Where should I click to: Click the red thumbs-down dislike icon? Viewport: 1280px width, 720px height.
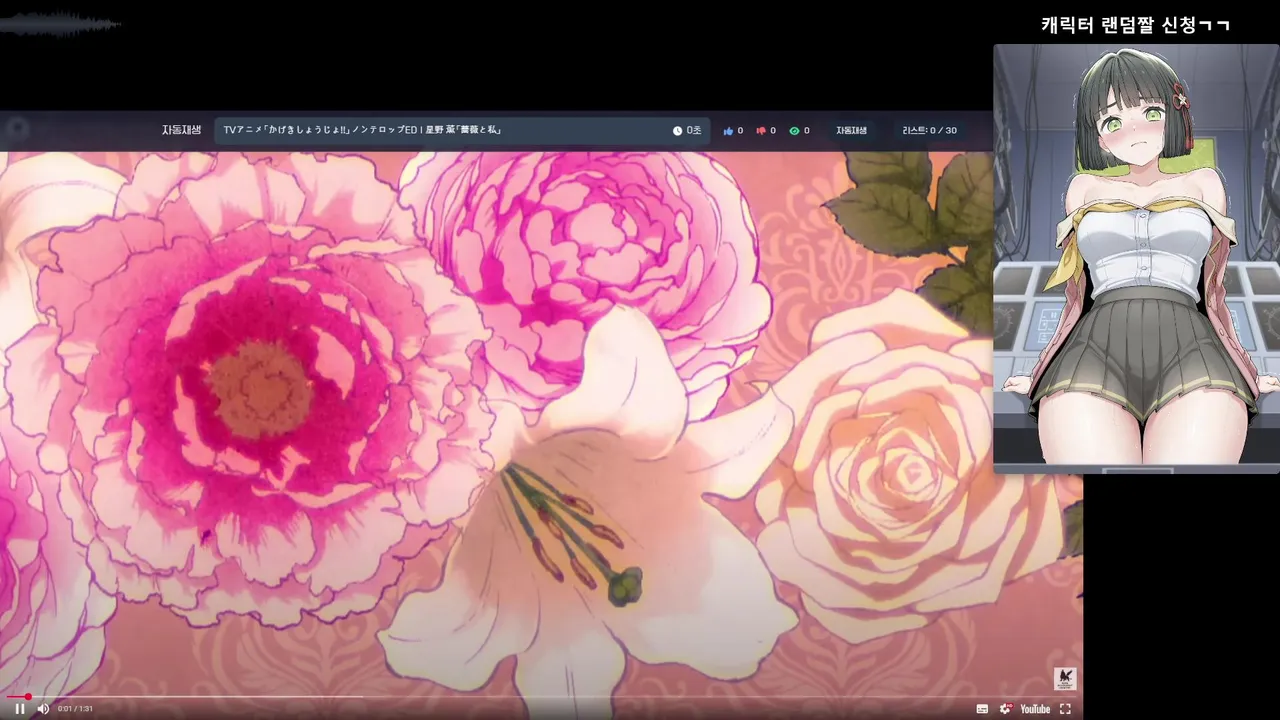[x=761, y=131]
